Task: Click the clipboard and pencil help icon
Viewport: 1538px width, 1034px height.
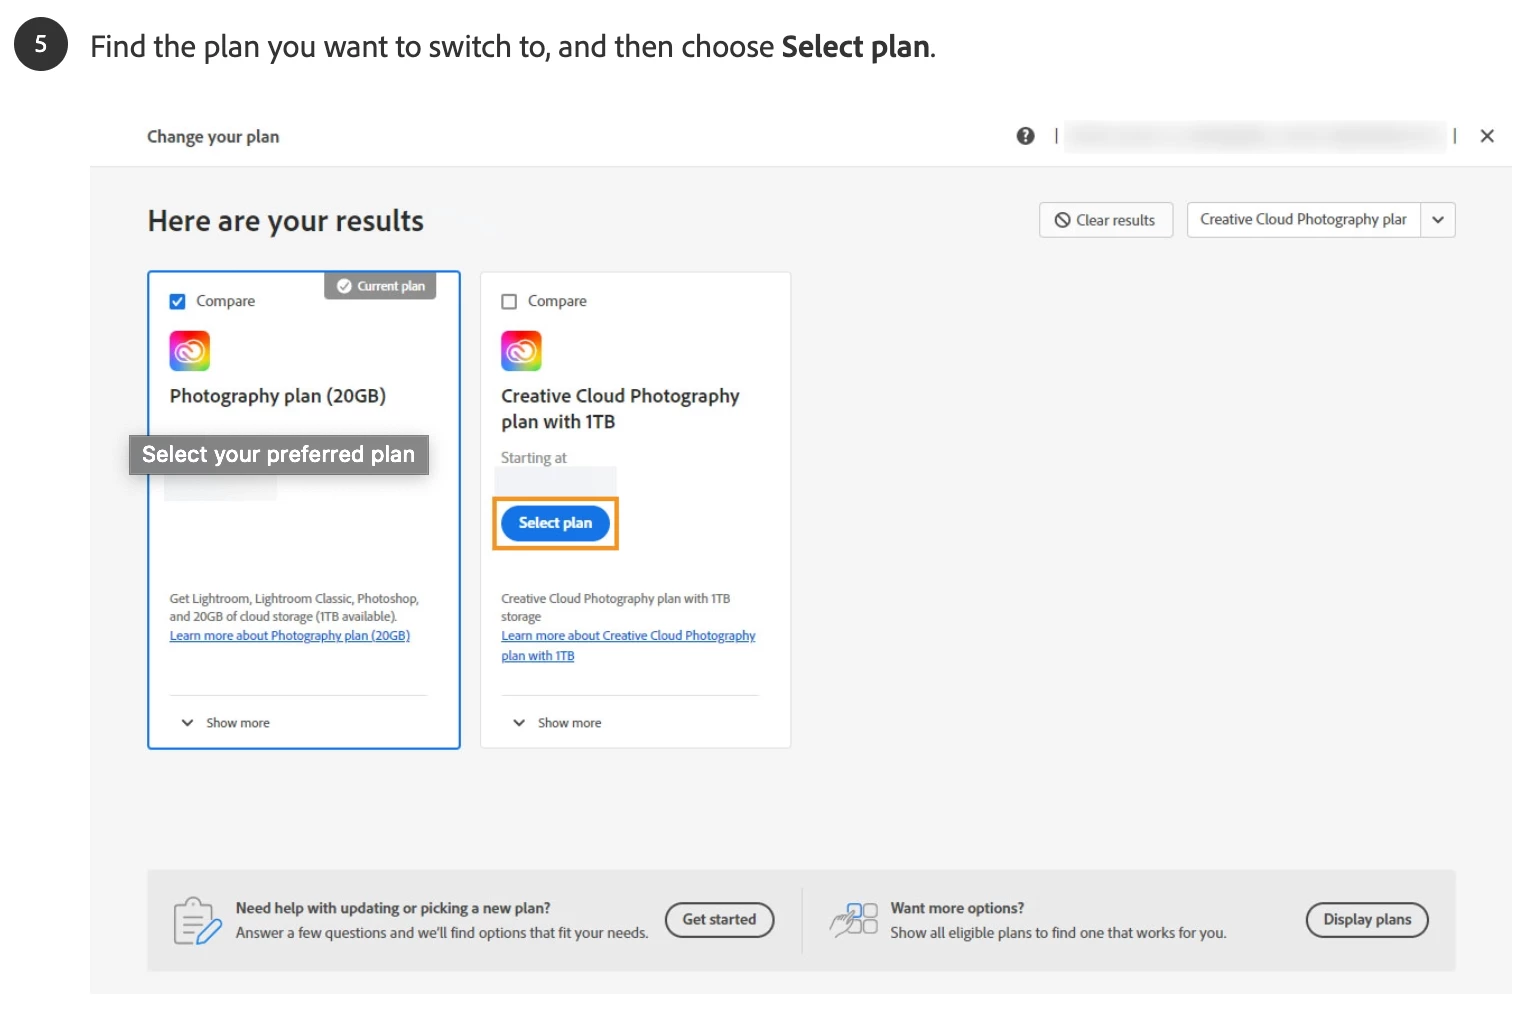Action: [x=197, y=921]
